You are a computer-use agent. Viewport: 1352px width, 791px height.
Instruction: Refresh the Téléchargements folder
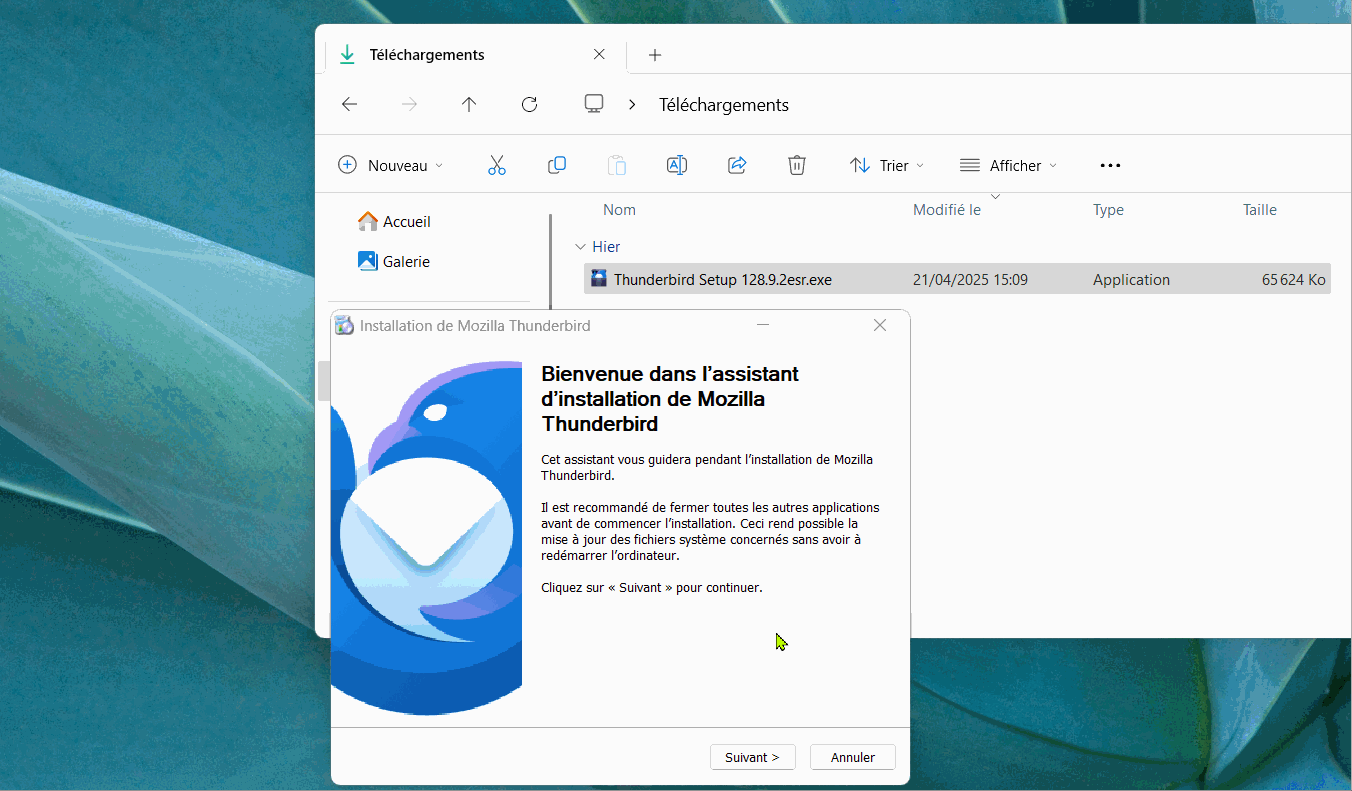coord(530,104)
